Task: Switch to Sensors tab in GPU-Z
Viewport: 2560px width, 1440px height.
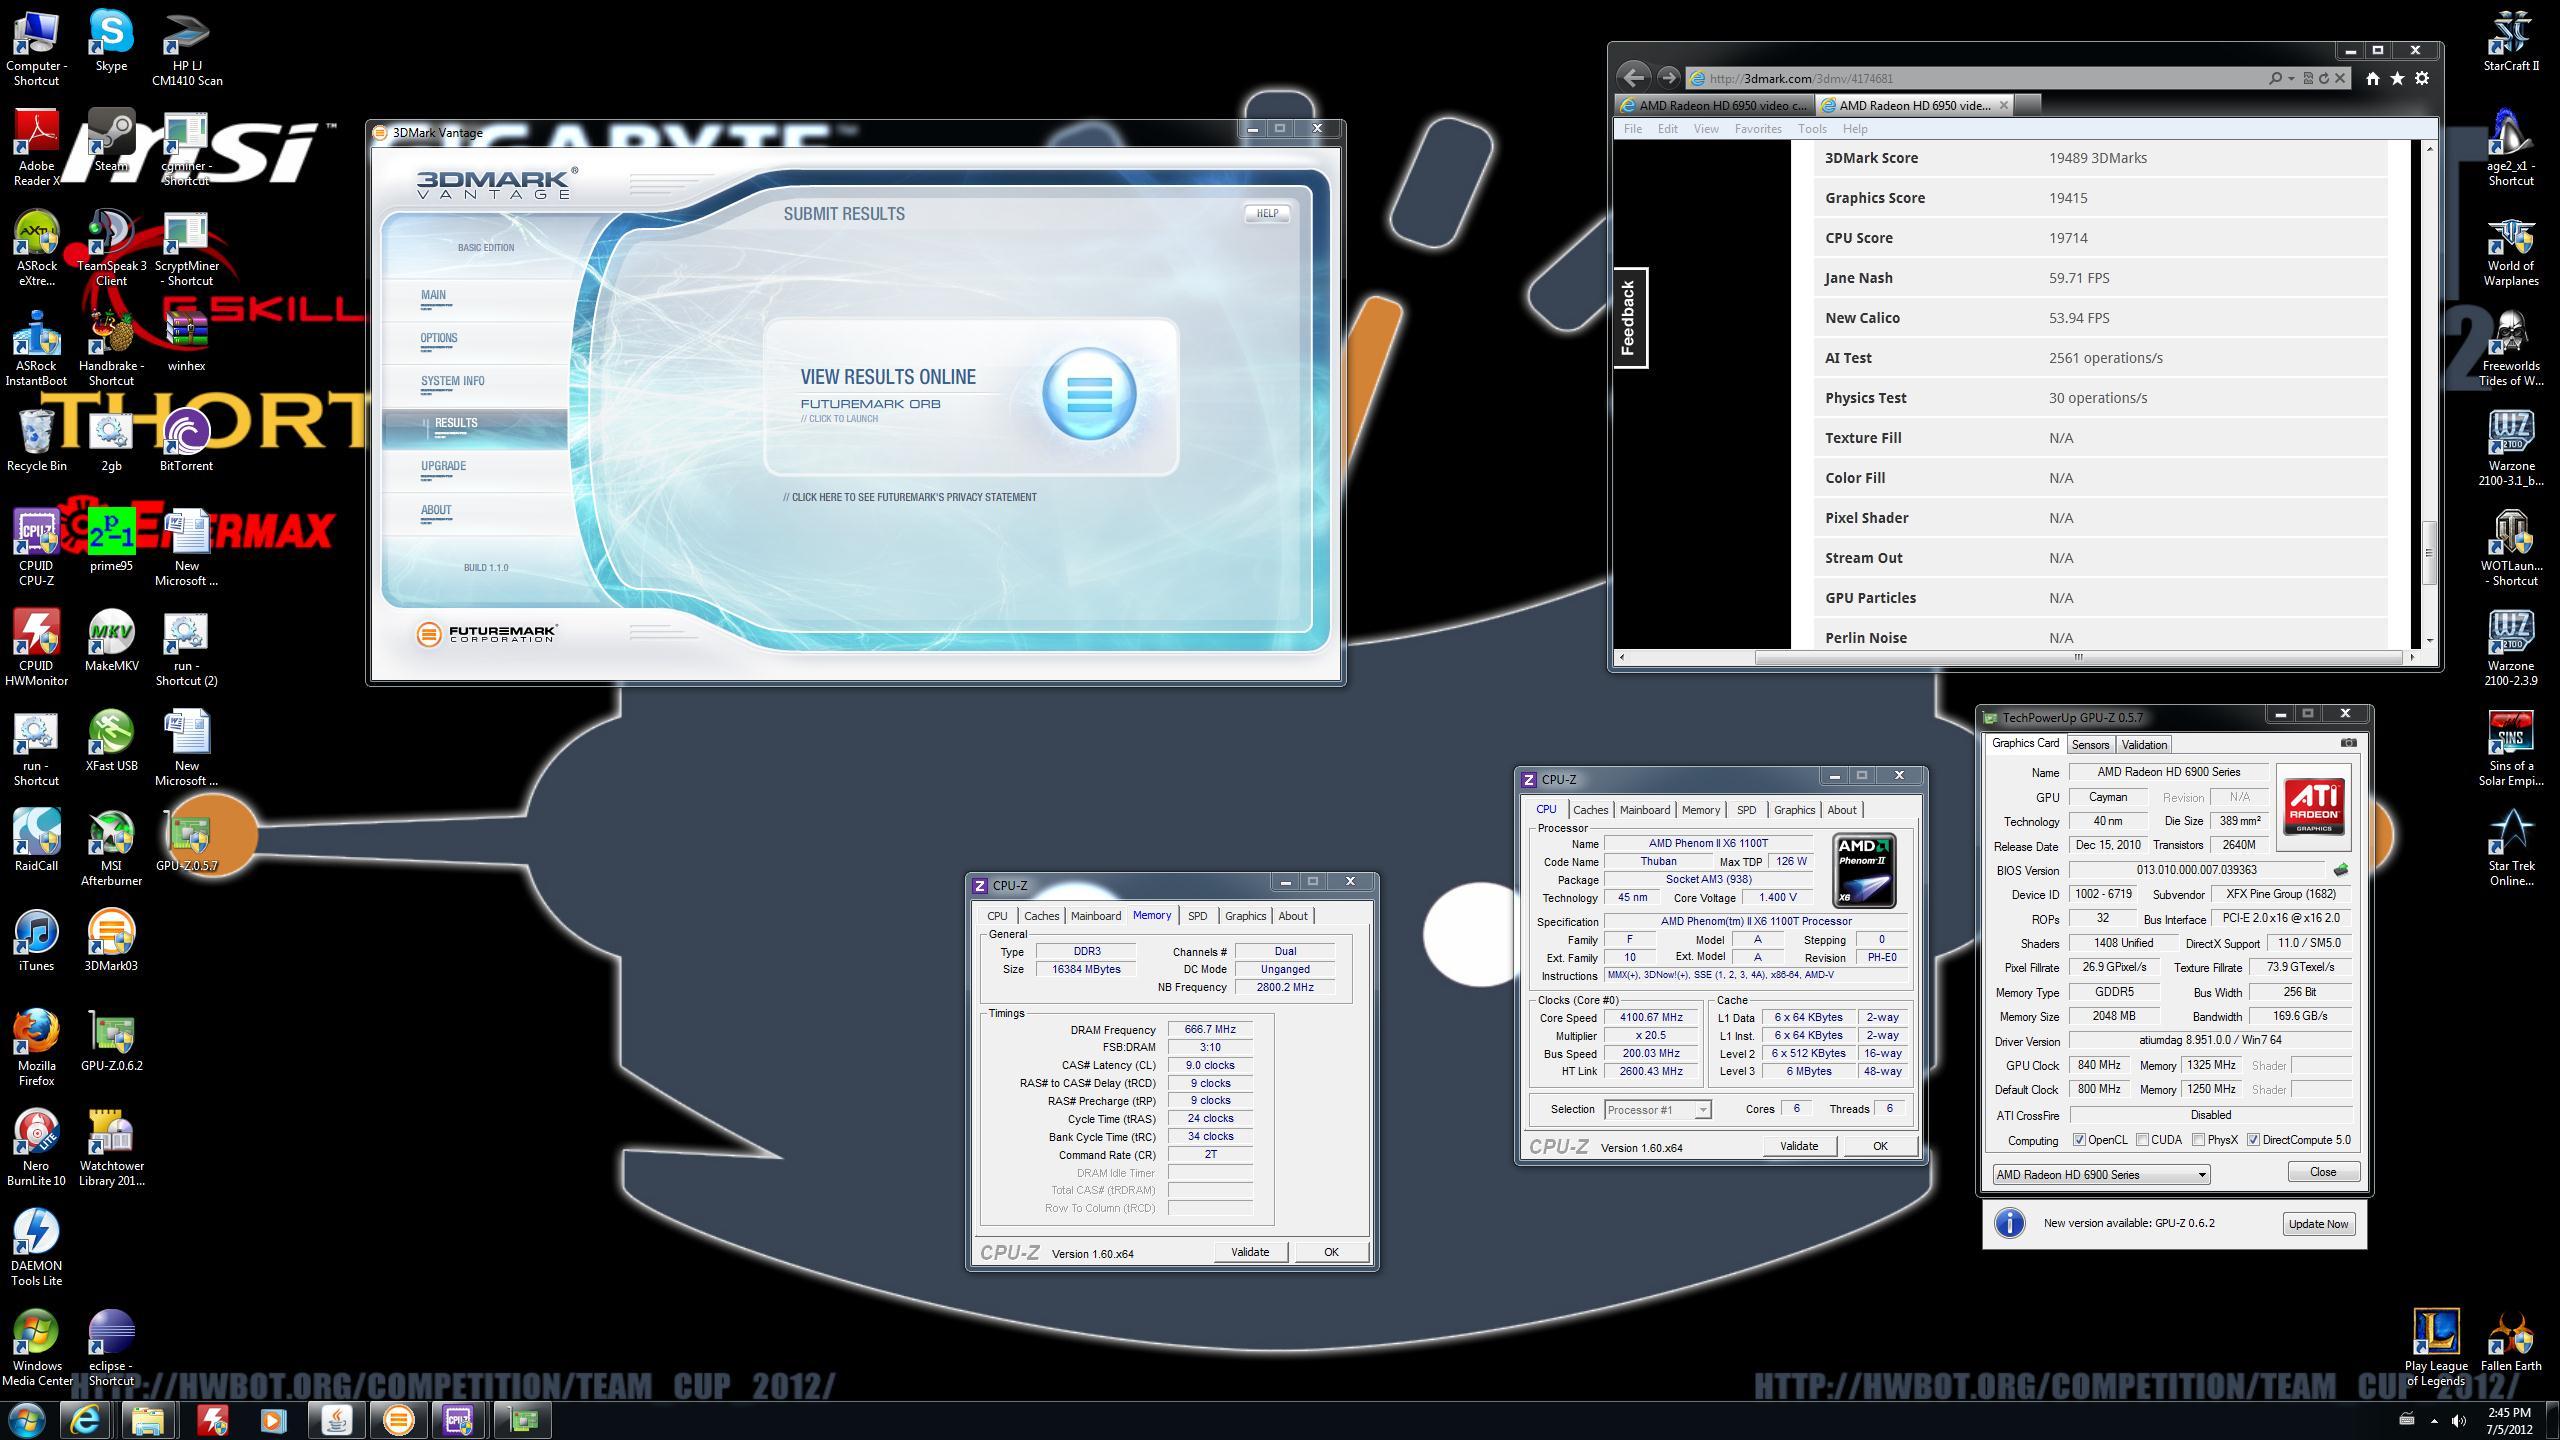Action: tap(2089, 745)
